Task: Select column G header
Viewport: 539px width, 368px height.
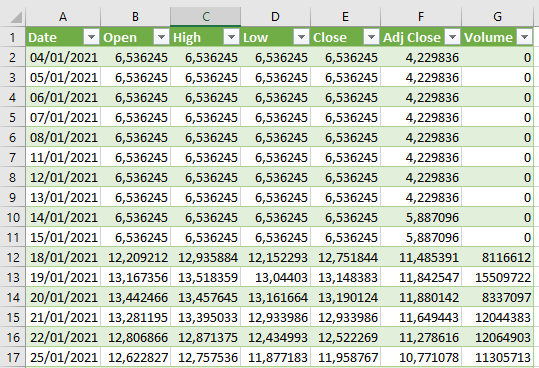Action: pyautogui.click(x=497, y=16)
